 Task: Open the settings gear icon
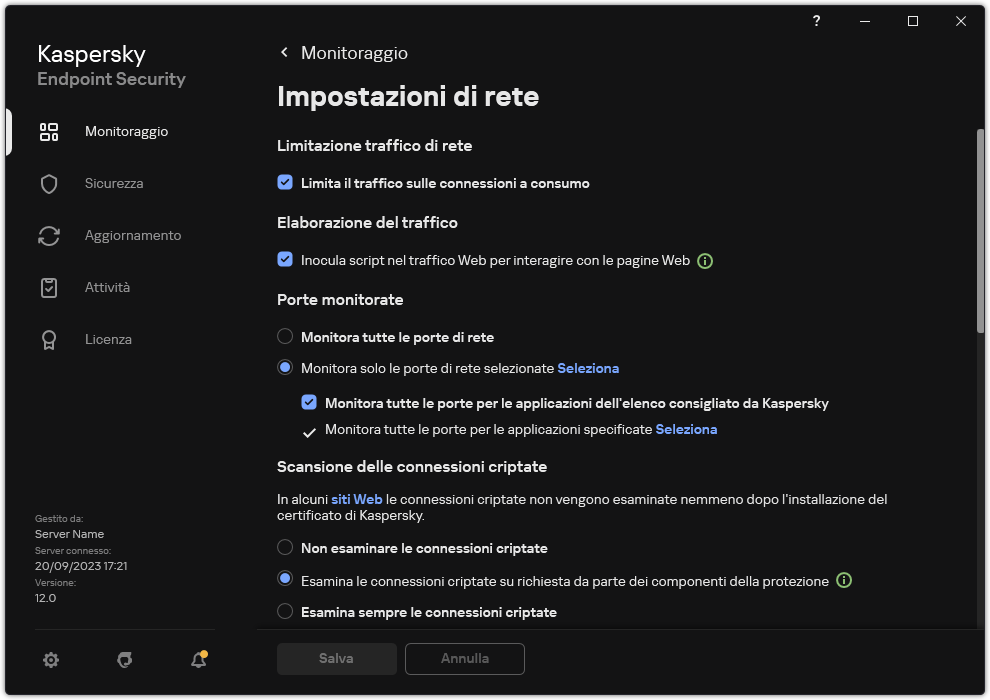tap(51, 660)
